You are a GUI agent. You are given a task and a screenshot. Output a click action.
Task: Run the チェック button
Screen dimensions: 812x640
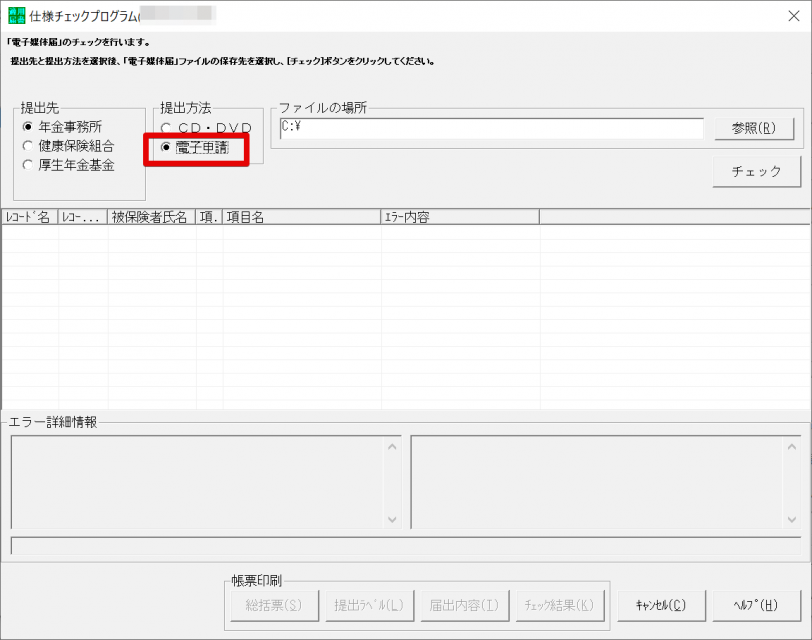tap(756, 171)
